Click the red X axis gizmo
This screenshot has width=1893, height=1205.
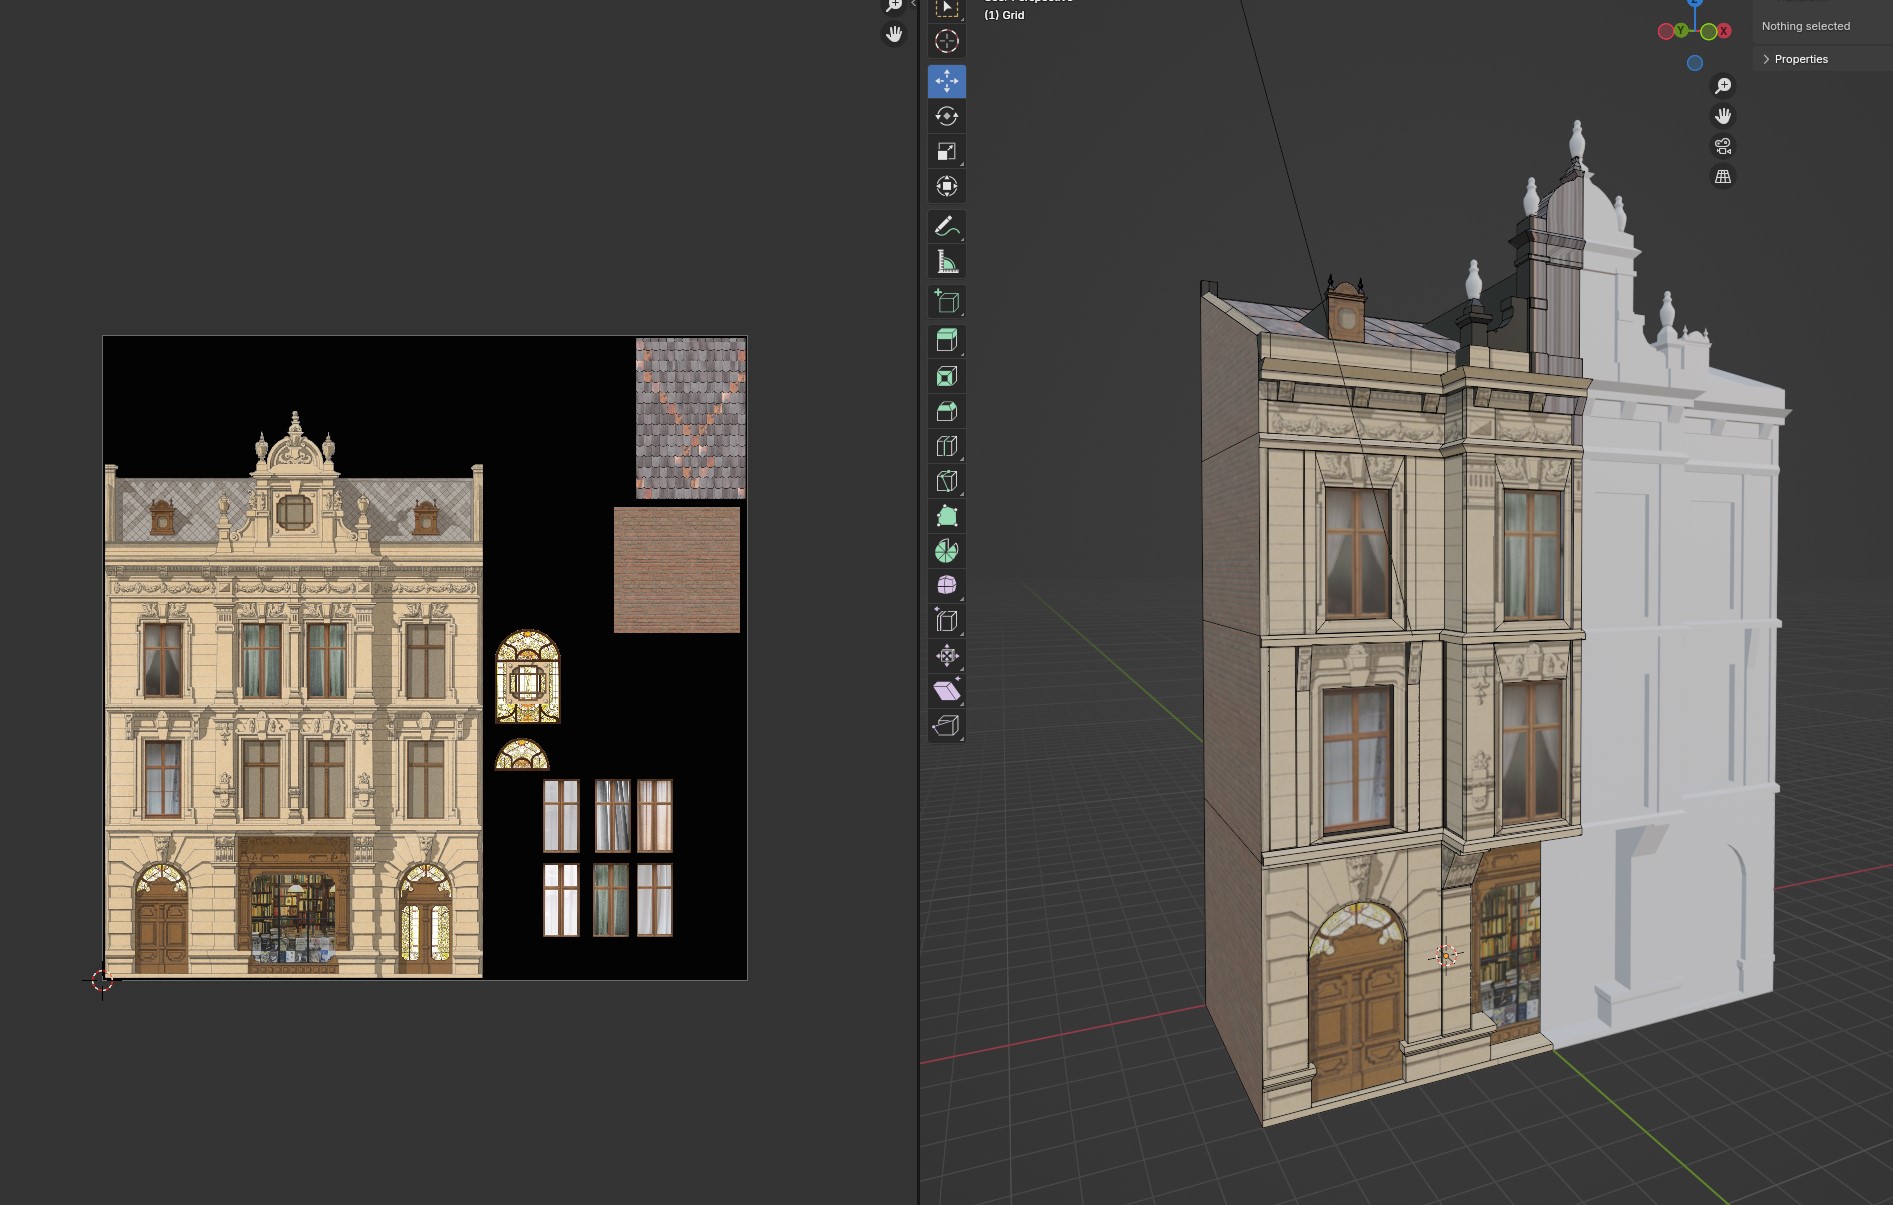1724,31
